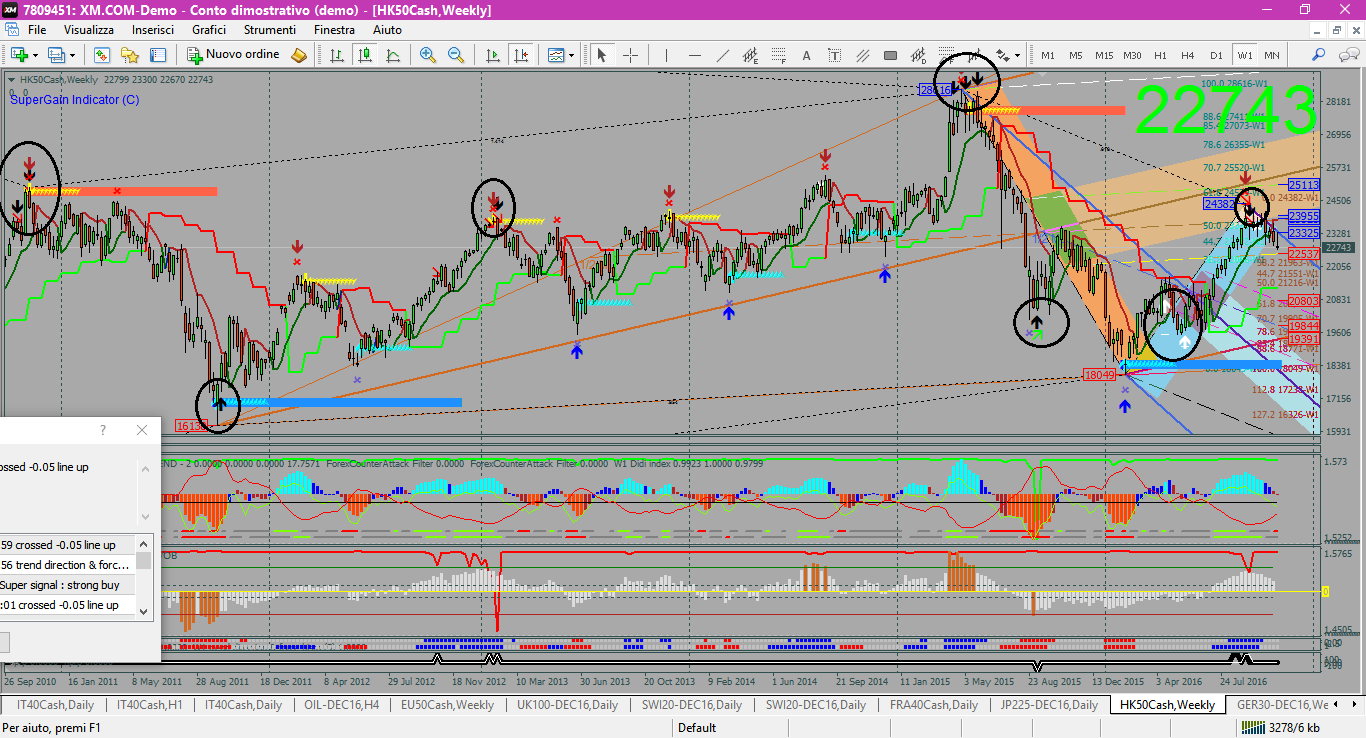The width and height of the screenshot is (1366, 738).
Task: Switch to M1 timeframe
Action: [x=1048, y=55]
